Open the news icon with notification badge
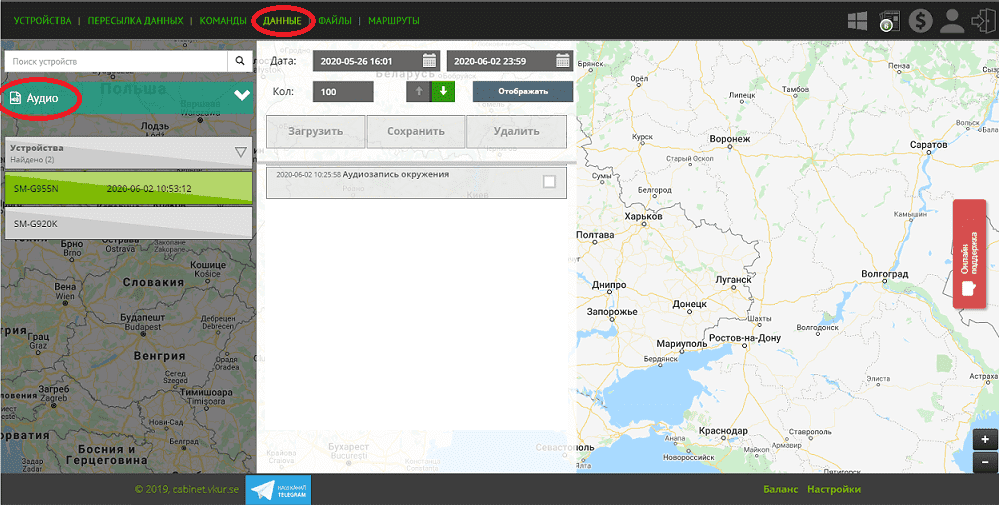 click(x=887, y=21)
